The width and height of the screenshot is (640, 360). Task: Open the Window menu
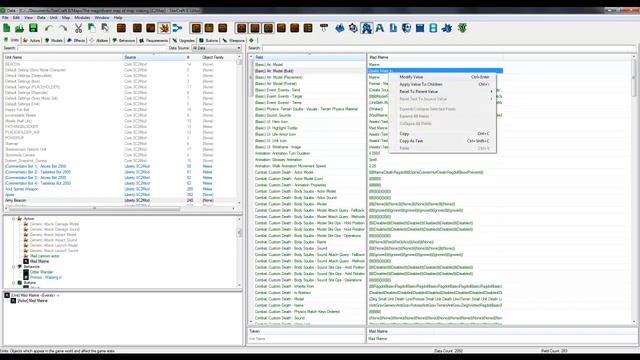tap(102, 18)
